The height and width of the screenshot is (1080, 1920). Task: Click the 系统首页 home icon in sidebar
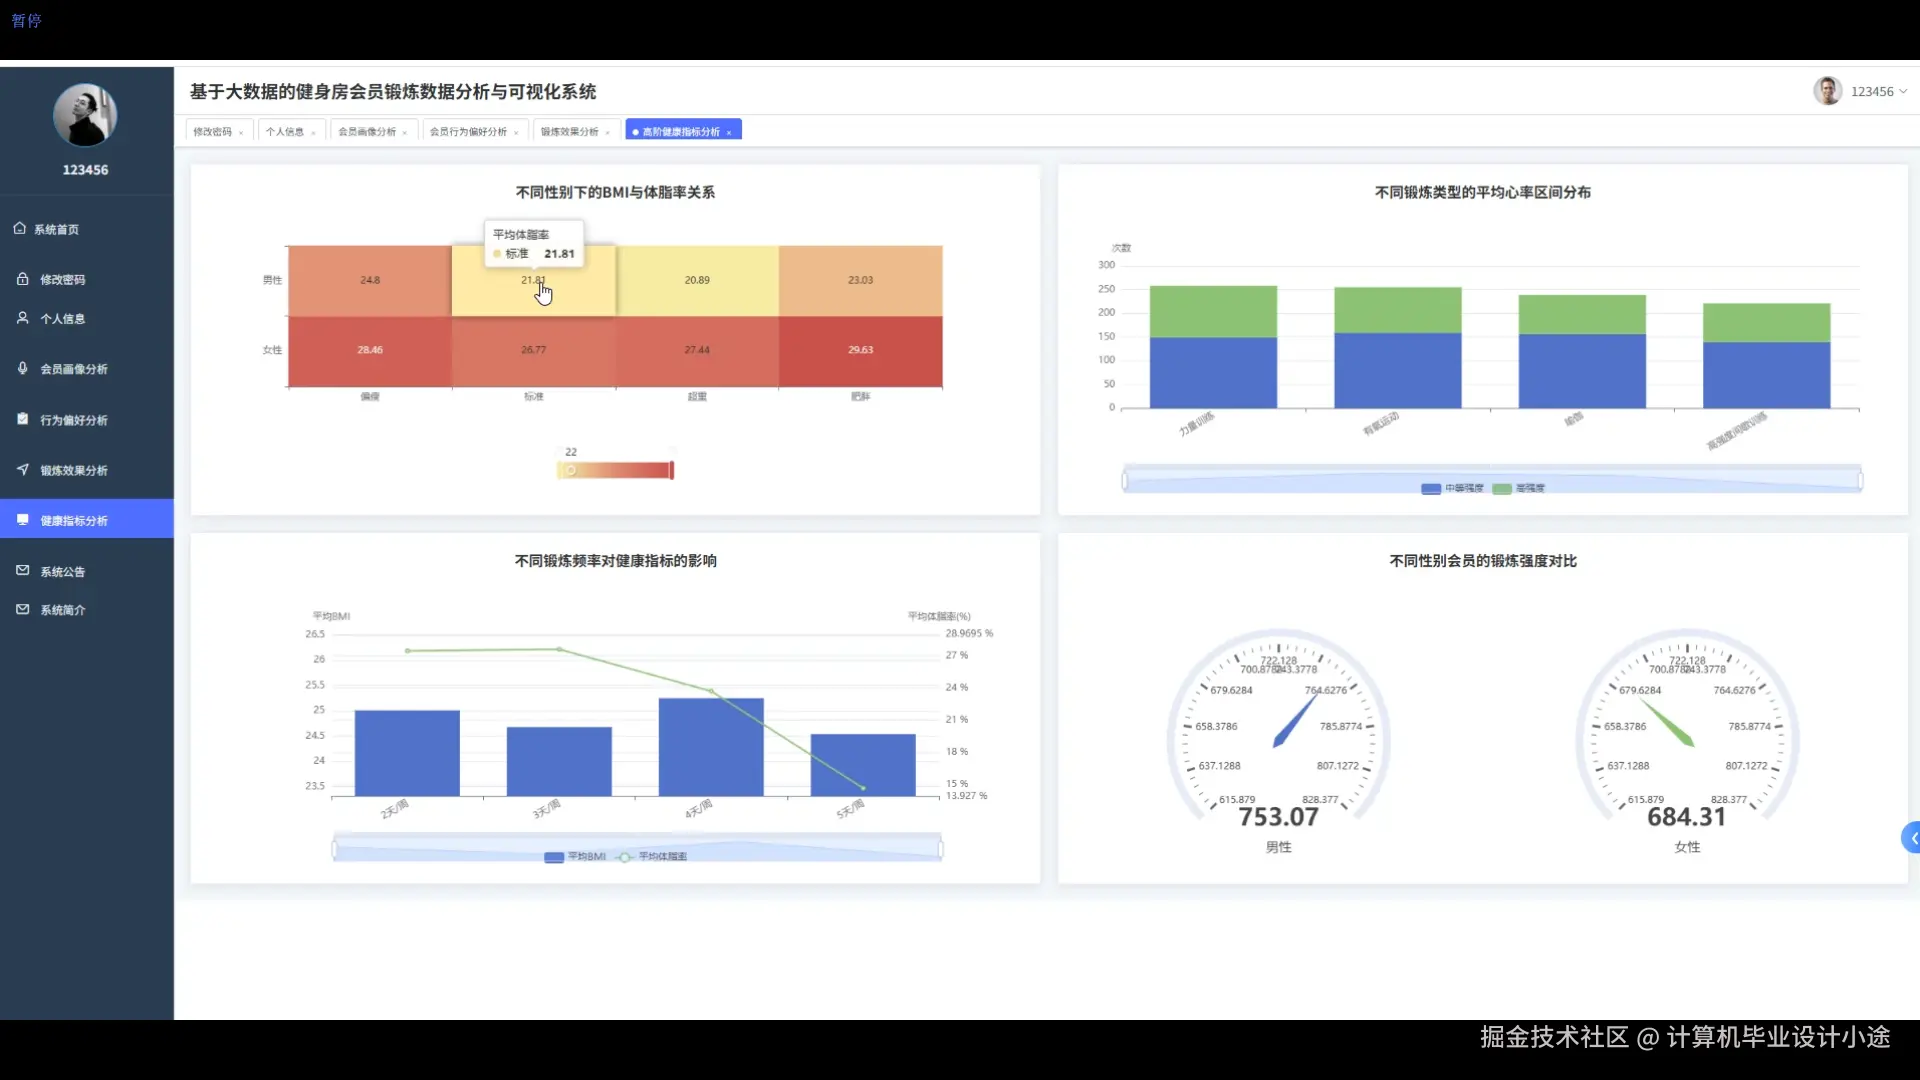coord(19,228)
